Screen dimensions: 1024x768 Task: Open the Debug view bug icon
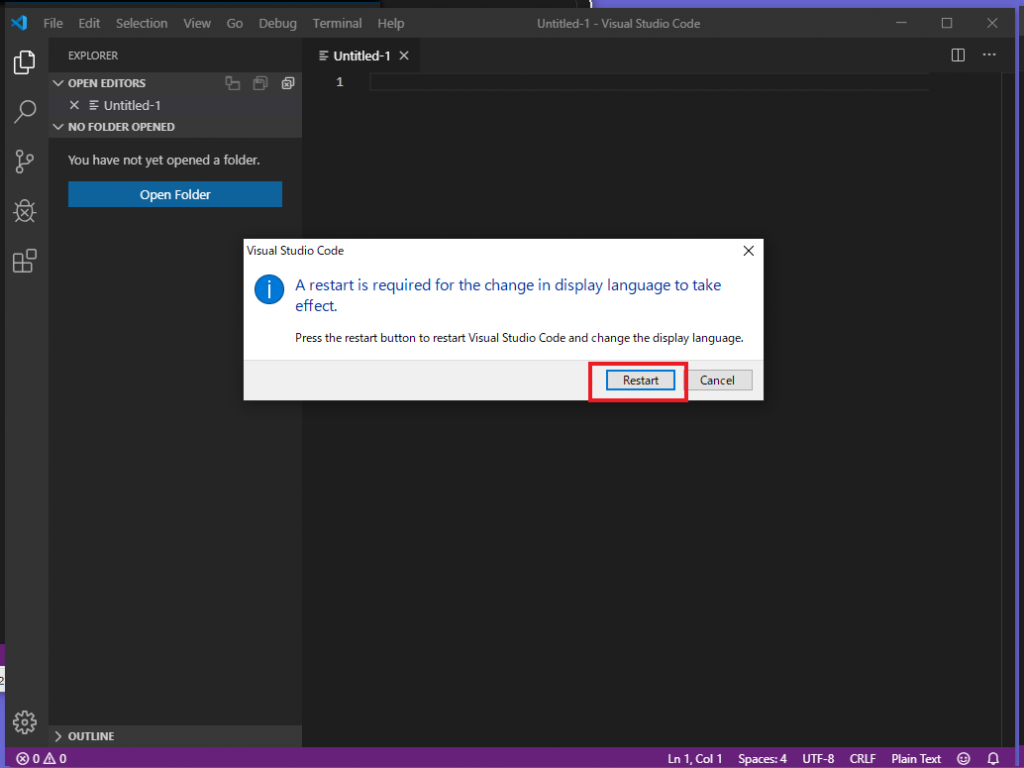point(25,211)
